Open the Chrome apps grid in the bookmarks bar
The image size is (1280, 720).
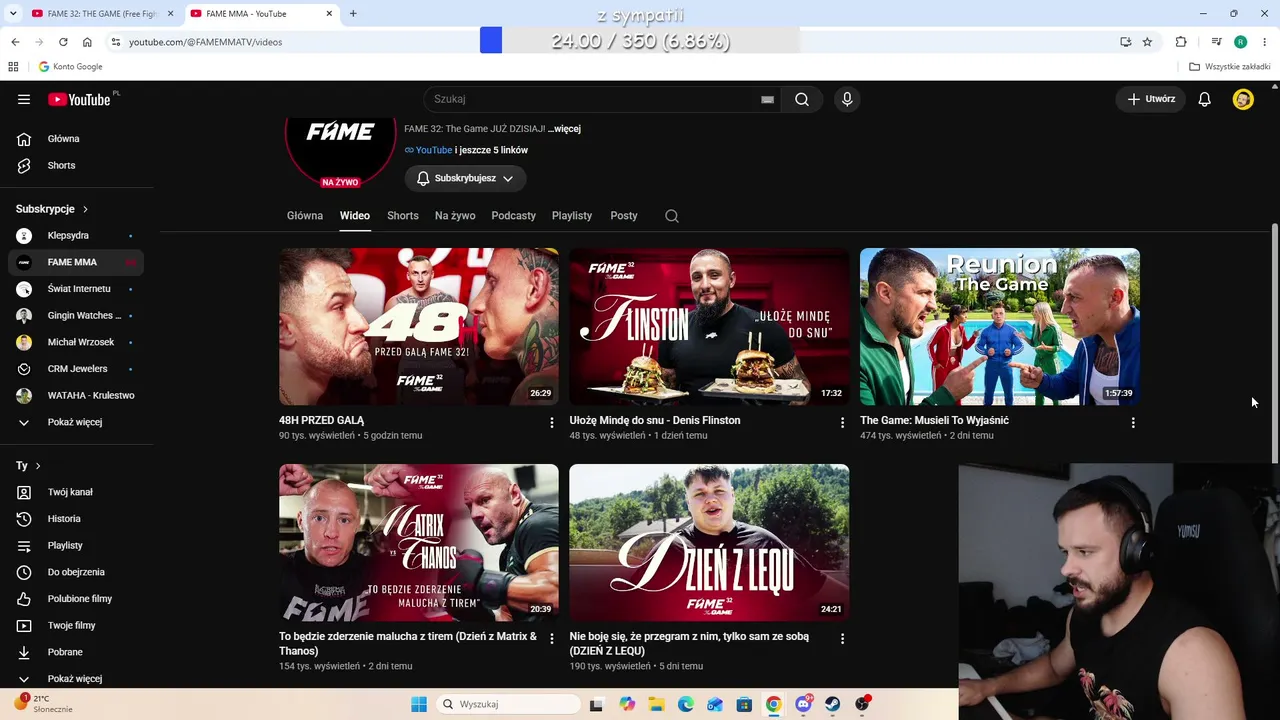point(13,67)
